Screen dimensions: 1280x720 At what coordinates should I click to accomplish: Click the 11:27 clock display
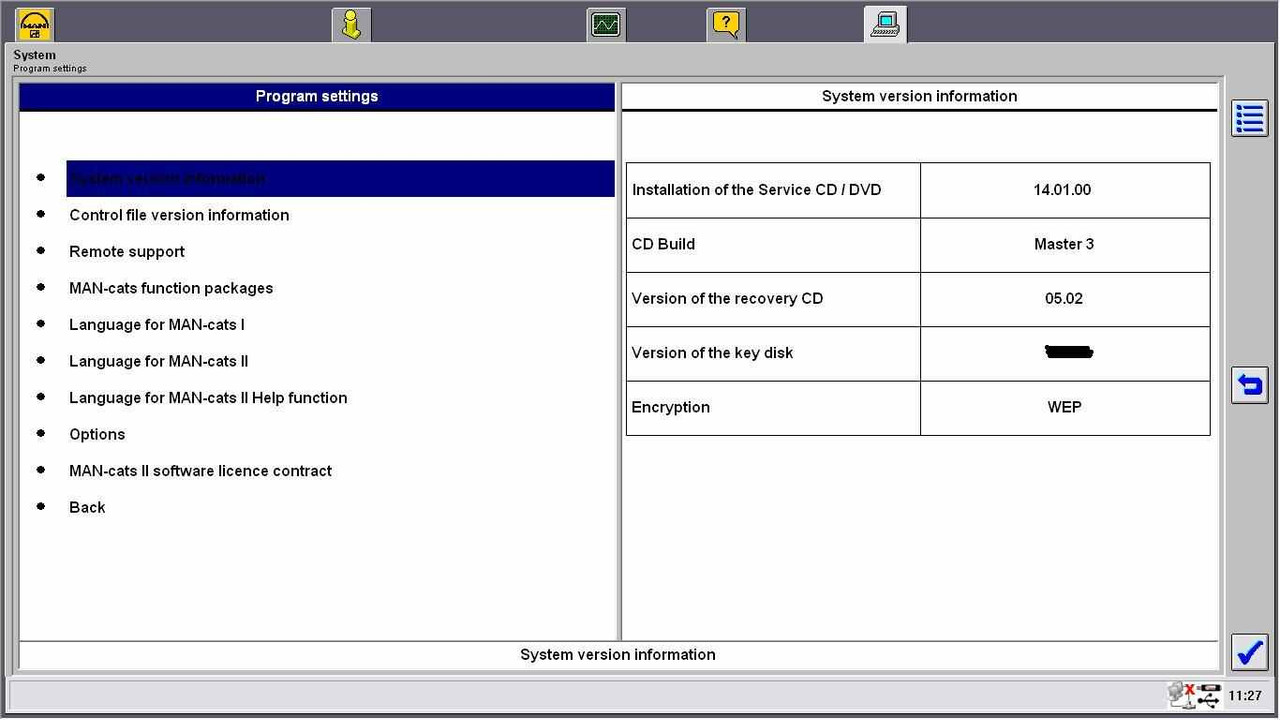1245,696
